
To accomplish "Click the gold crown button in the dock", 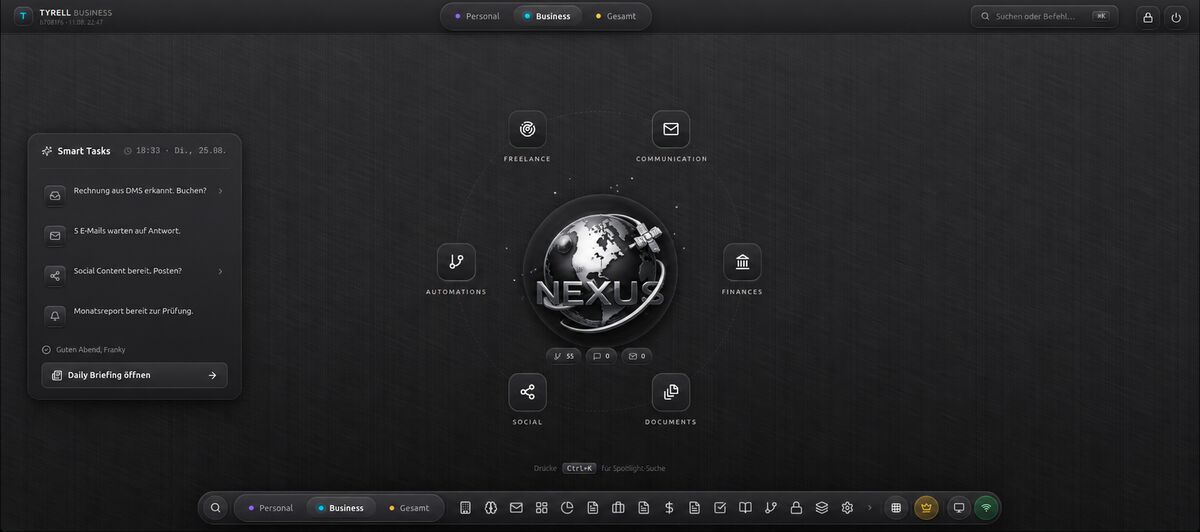I will [926, 508].
